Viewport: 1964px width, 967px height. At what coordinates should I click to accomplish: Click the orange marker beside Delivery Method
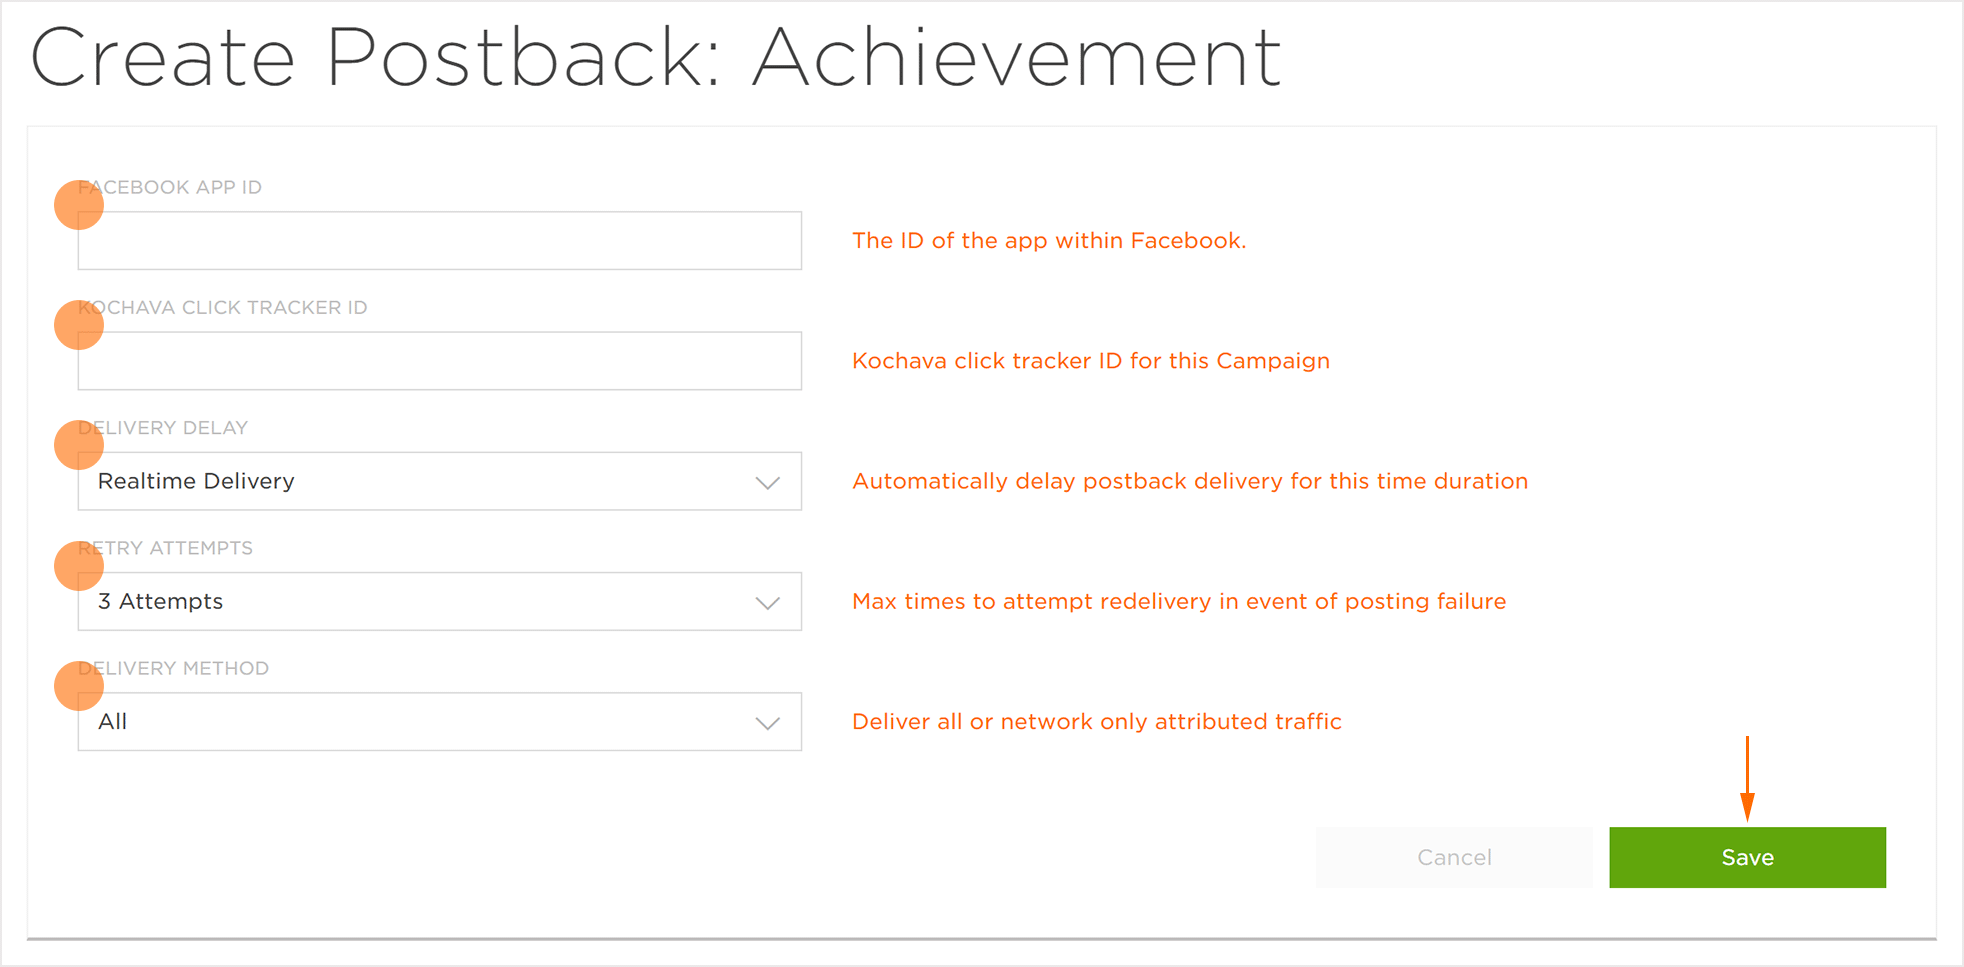79,686
